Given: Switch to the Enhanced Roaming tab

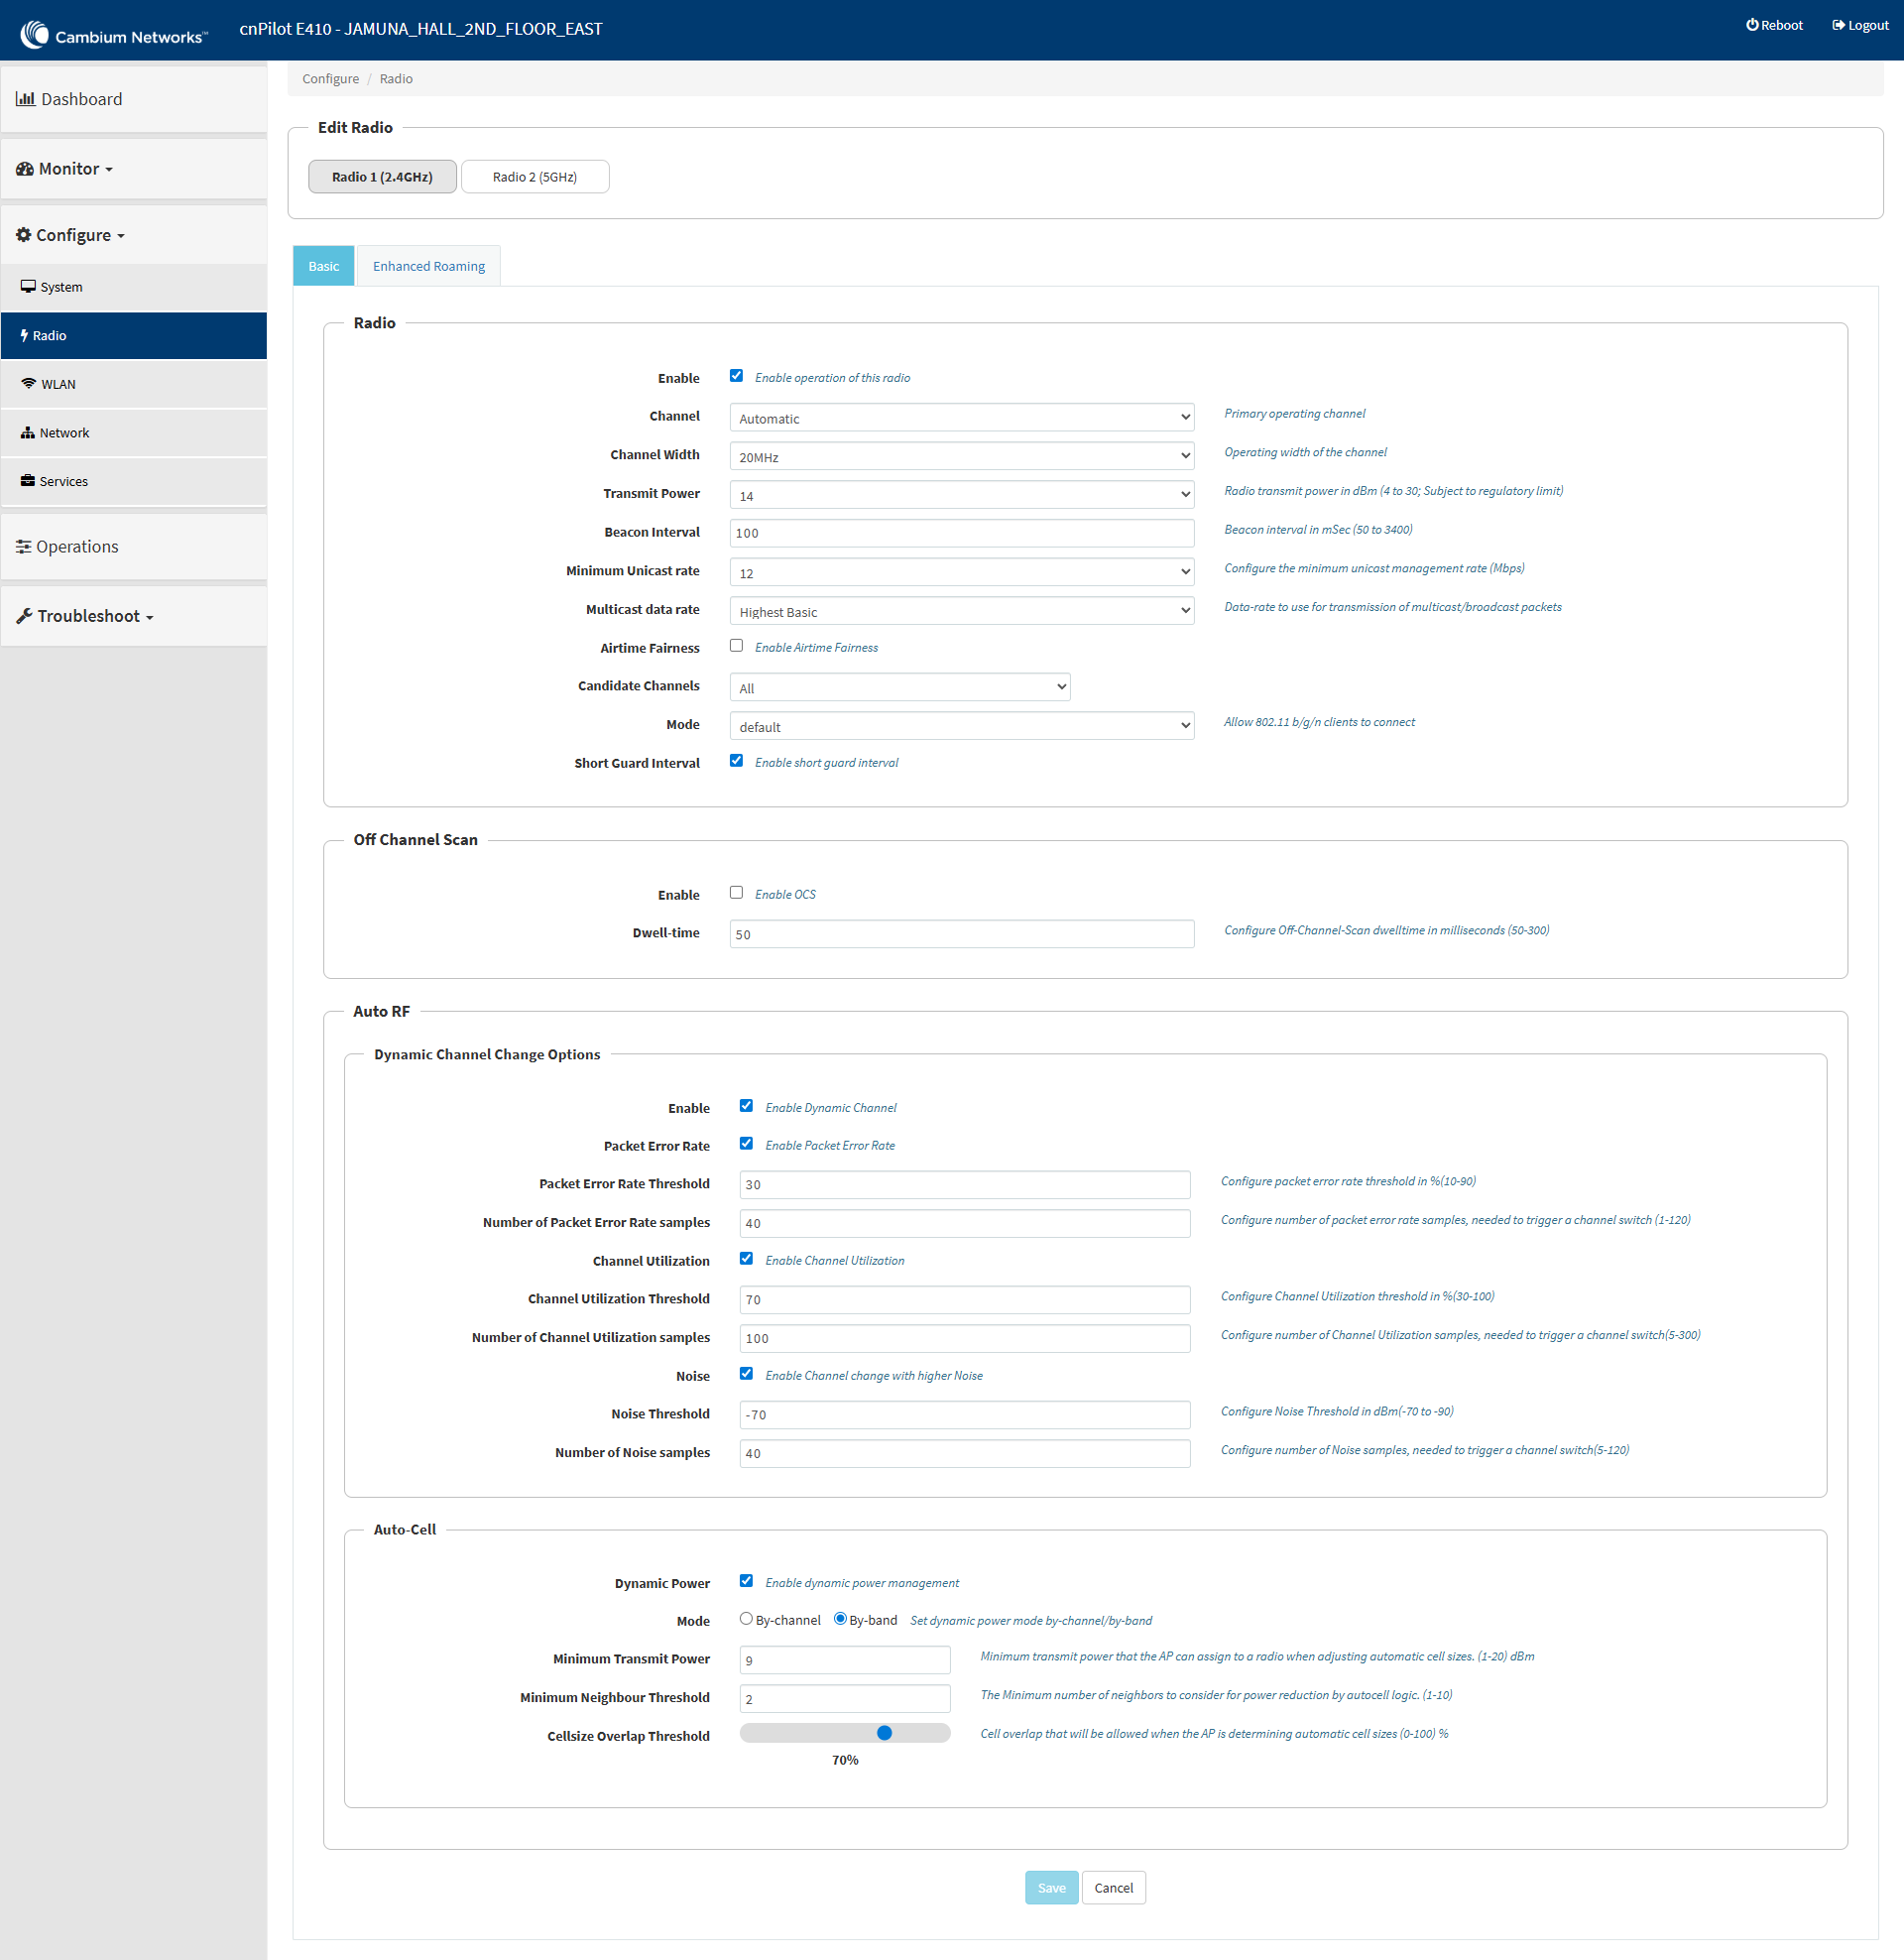Looking at the screenshot, I should tap(428, 266).
